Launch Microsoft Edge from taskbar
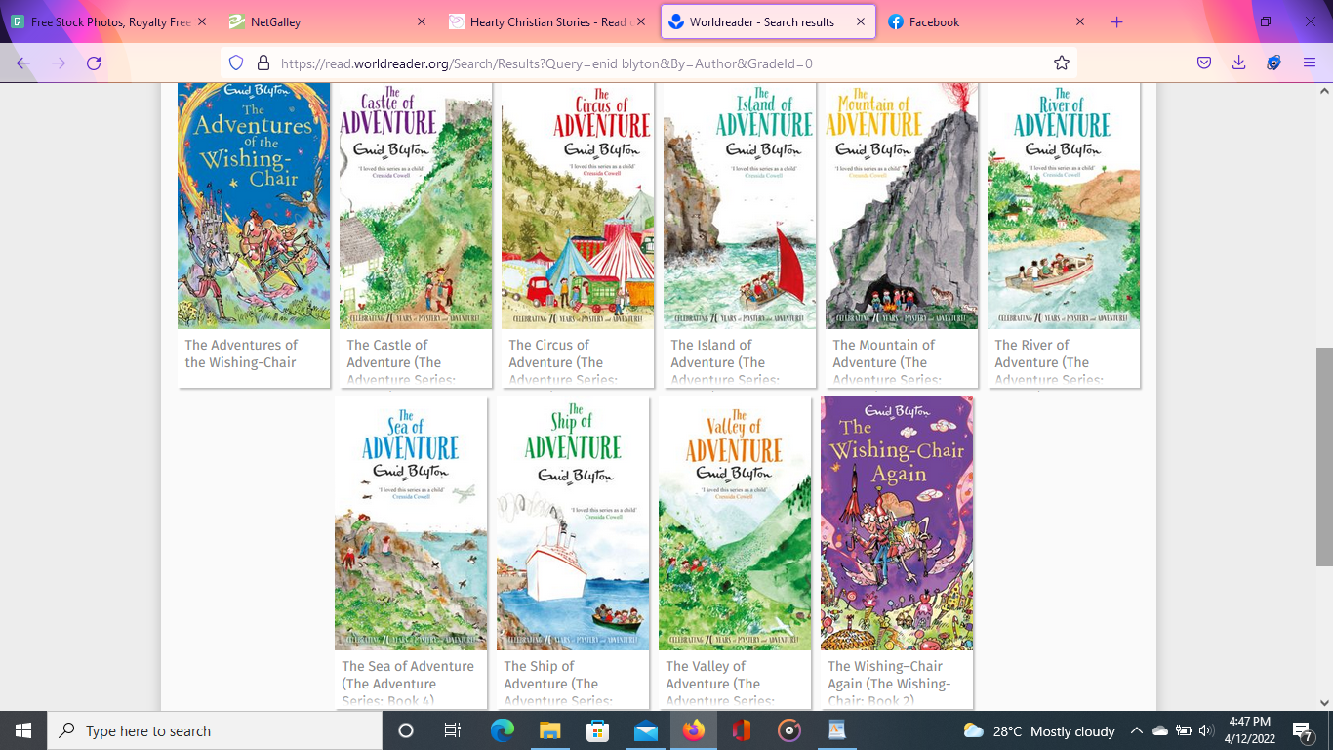1333x750 pixels. tap(501, 730)
